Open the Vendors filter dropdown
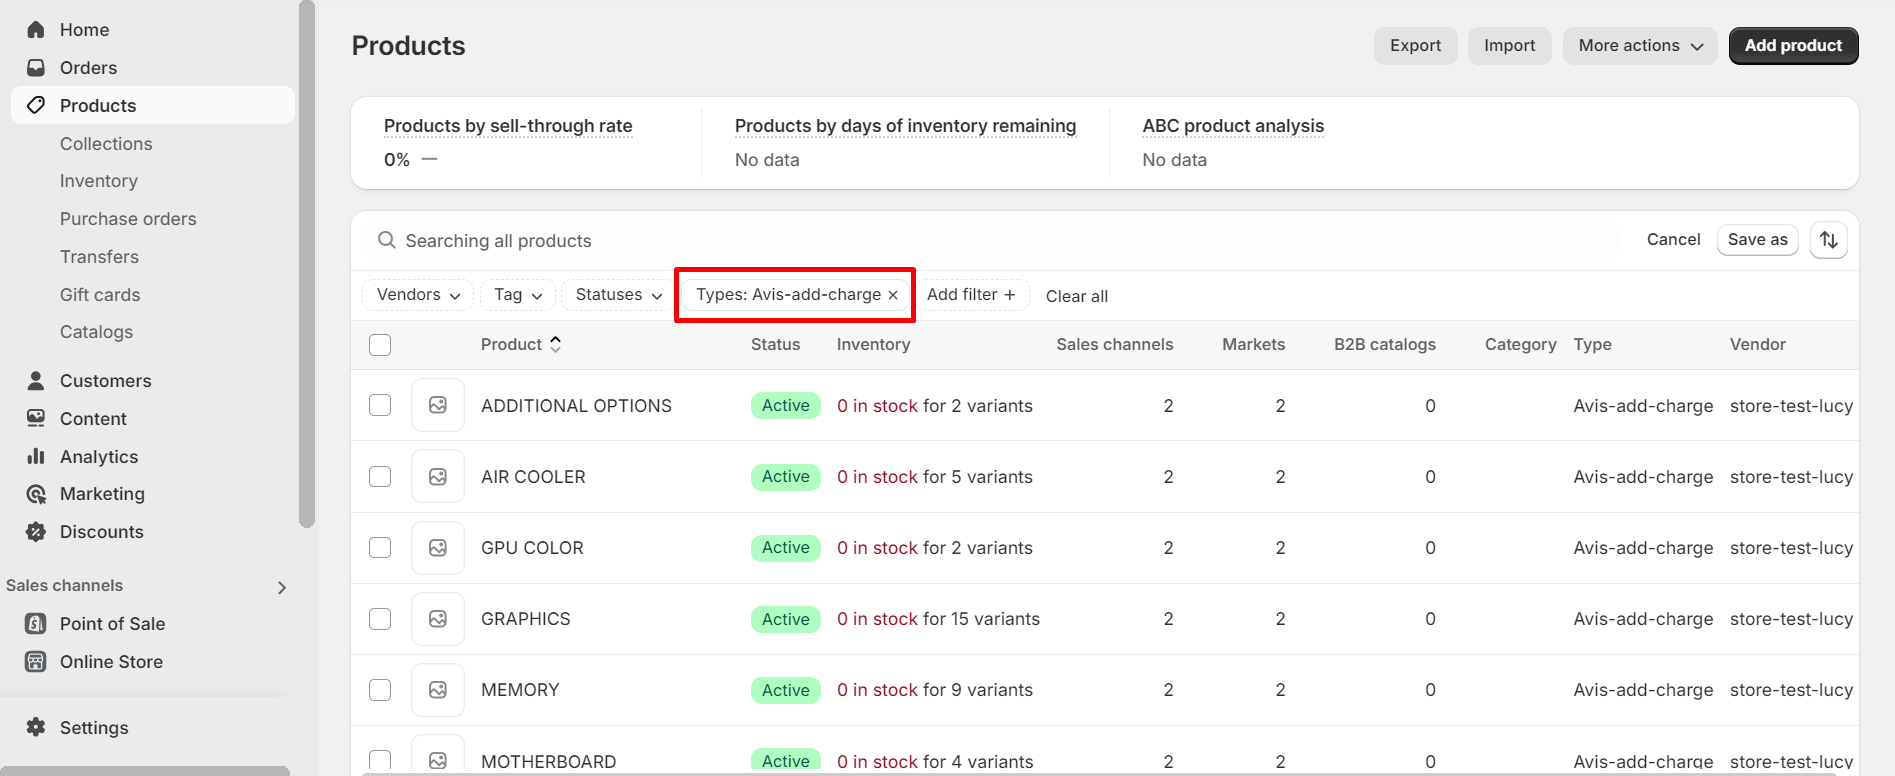The width and height of the screenshot is (1895, 776). pyautogui.click(x=418, y=295)
